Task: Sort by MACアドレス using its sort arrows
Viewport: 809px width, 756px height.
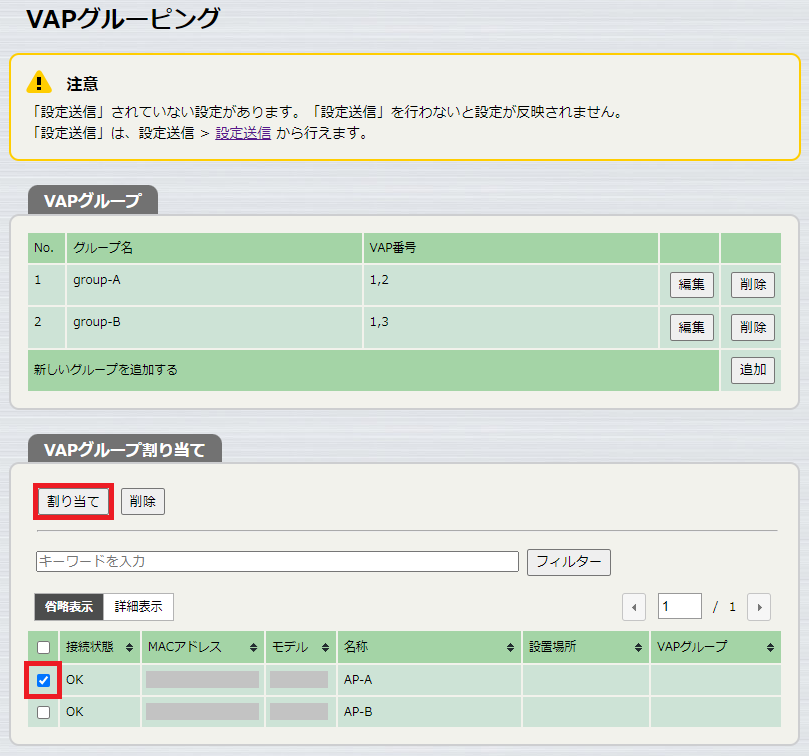Action: coord(250,647)
